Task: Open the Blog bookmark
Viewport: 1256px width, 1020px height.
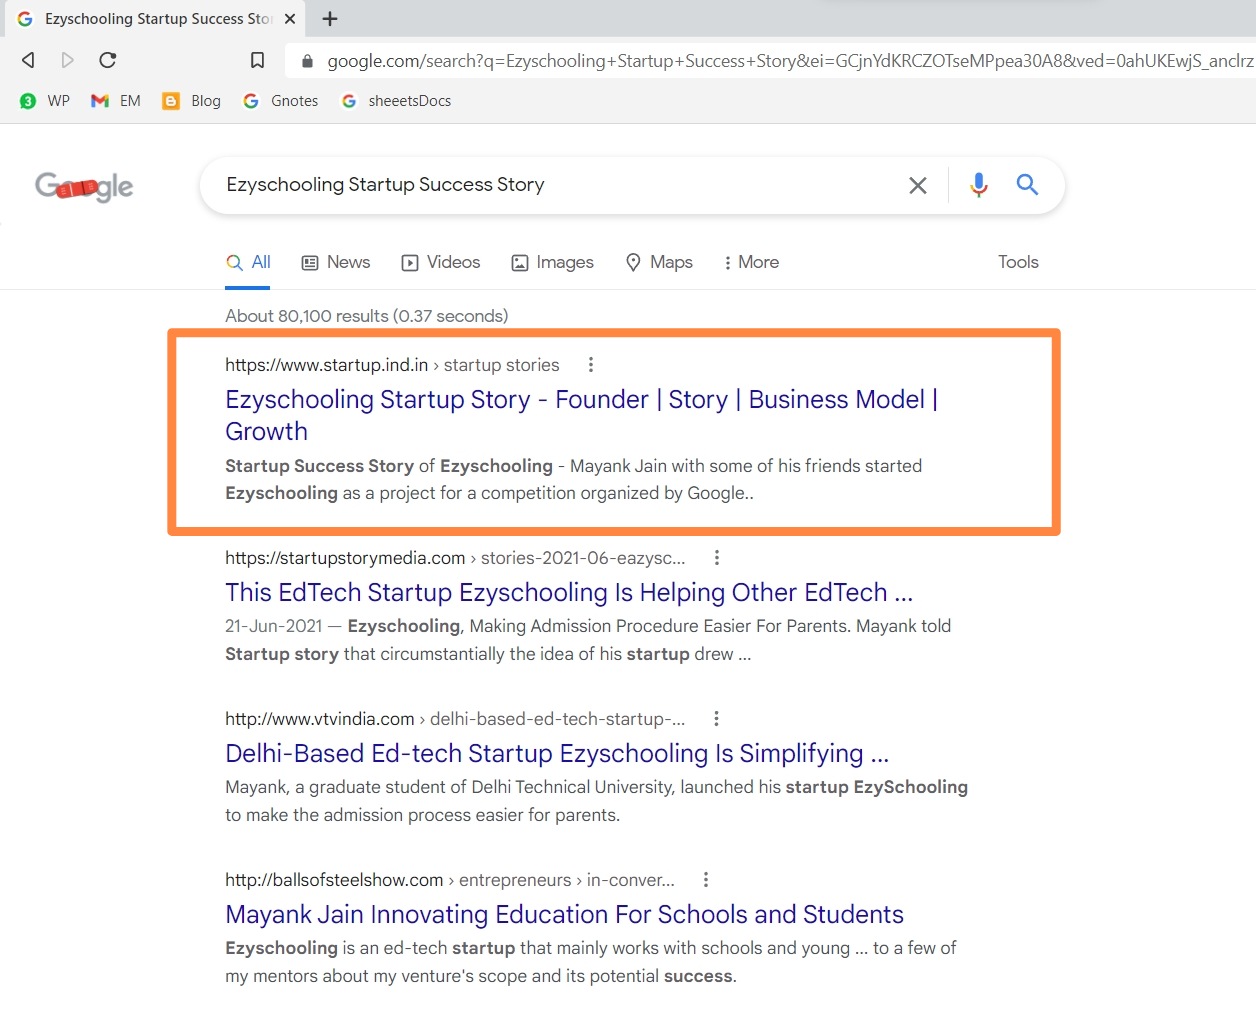Action: tap(191, 101)
